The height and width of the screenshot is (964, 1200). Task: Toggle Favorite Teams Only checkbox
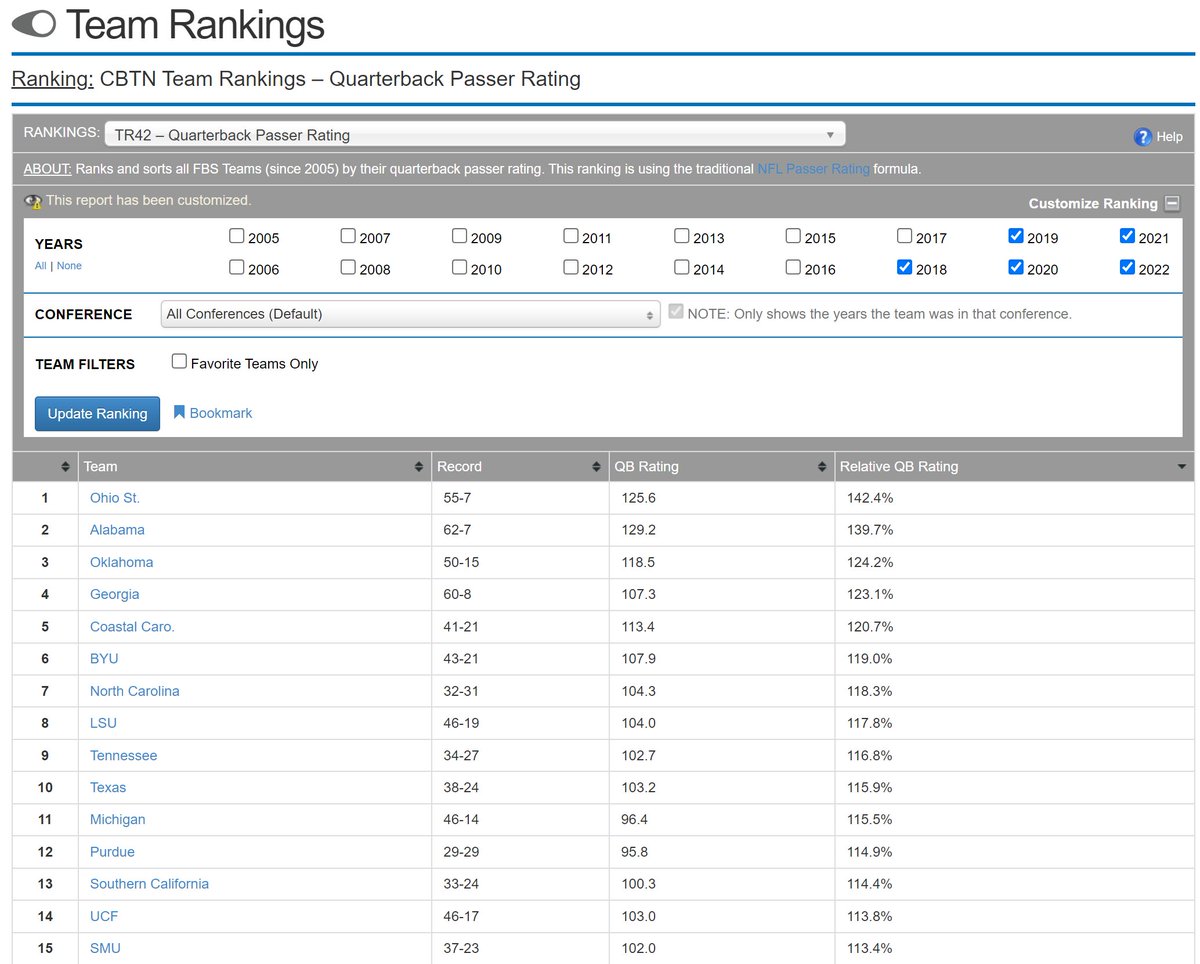point(179,362)
